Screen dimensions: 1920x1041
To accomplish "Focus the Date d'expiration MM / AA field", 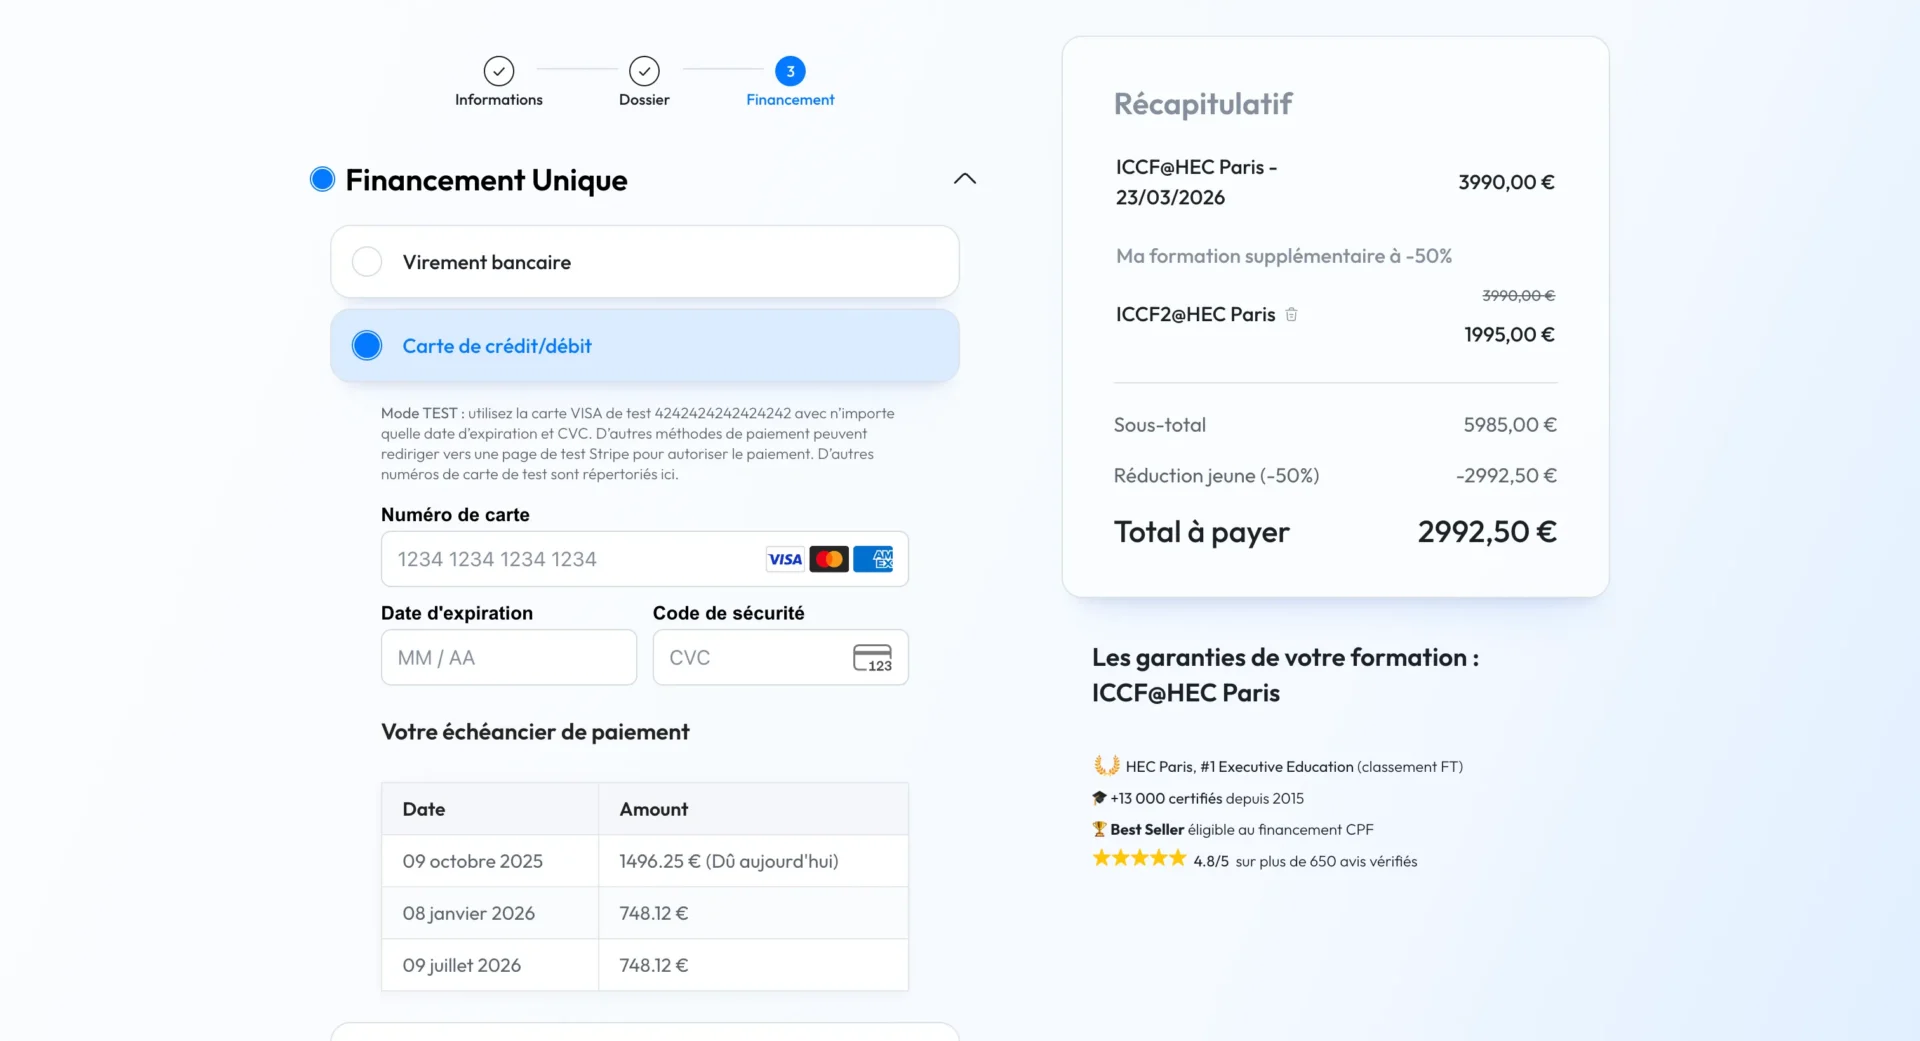I will 509,658.
